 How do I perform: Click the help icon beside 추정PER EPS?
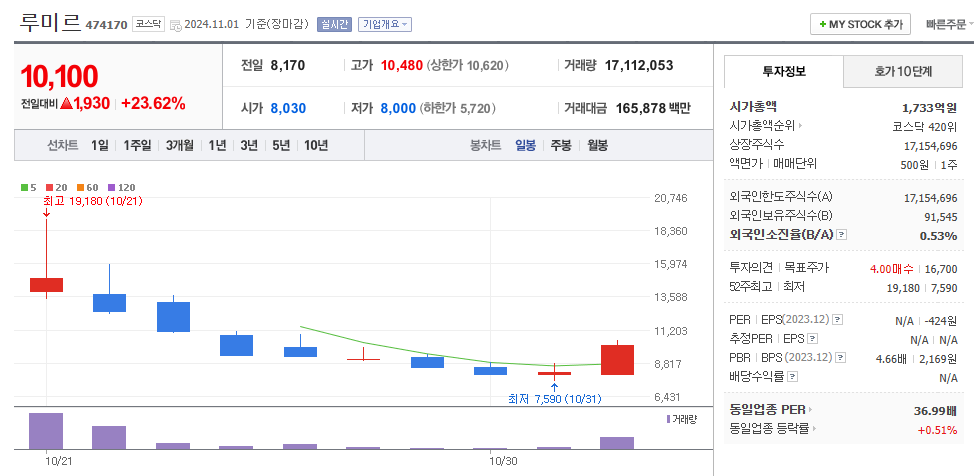[812, 339]
